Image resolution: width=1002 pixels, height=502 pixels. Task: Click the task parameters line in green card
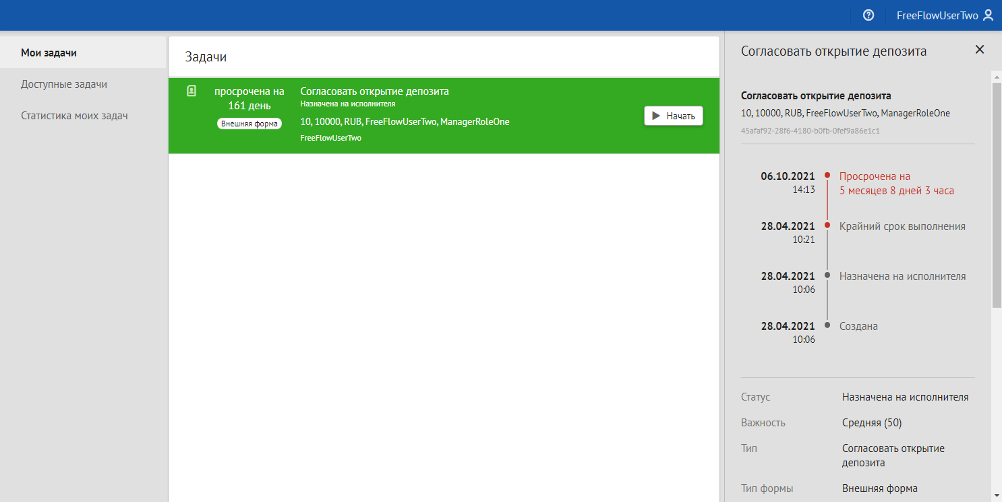pyautogui.click(x=405, y=122)
